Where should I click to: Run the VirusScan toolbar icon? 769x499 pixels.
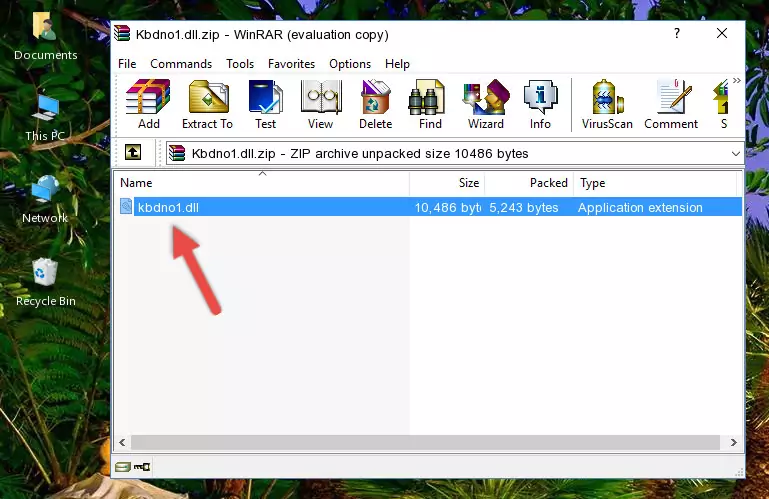(607, 105)
